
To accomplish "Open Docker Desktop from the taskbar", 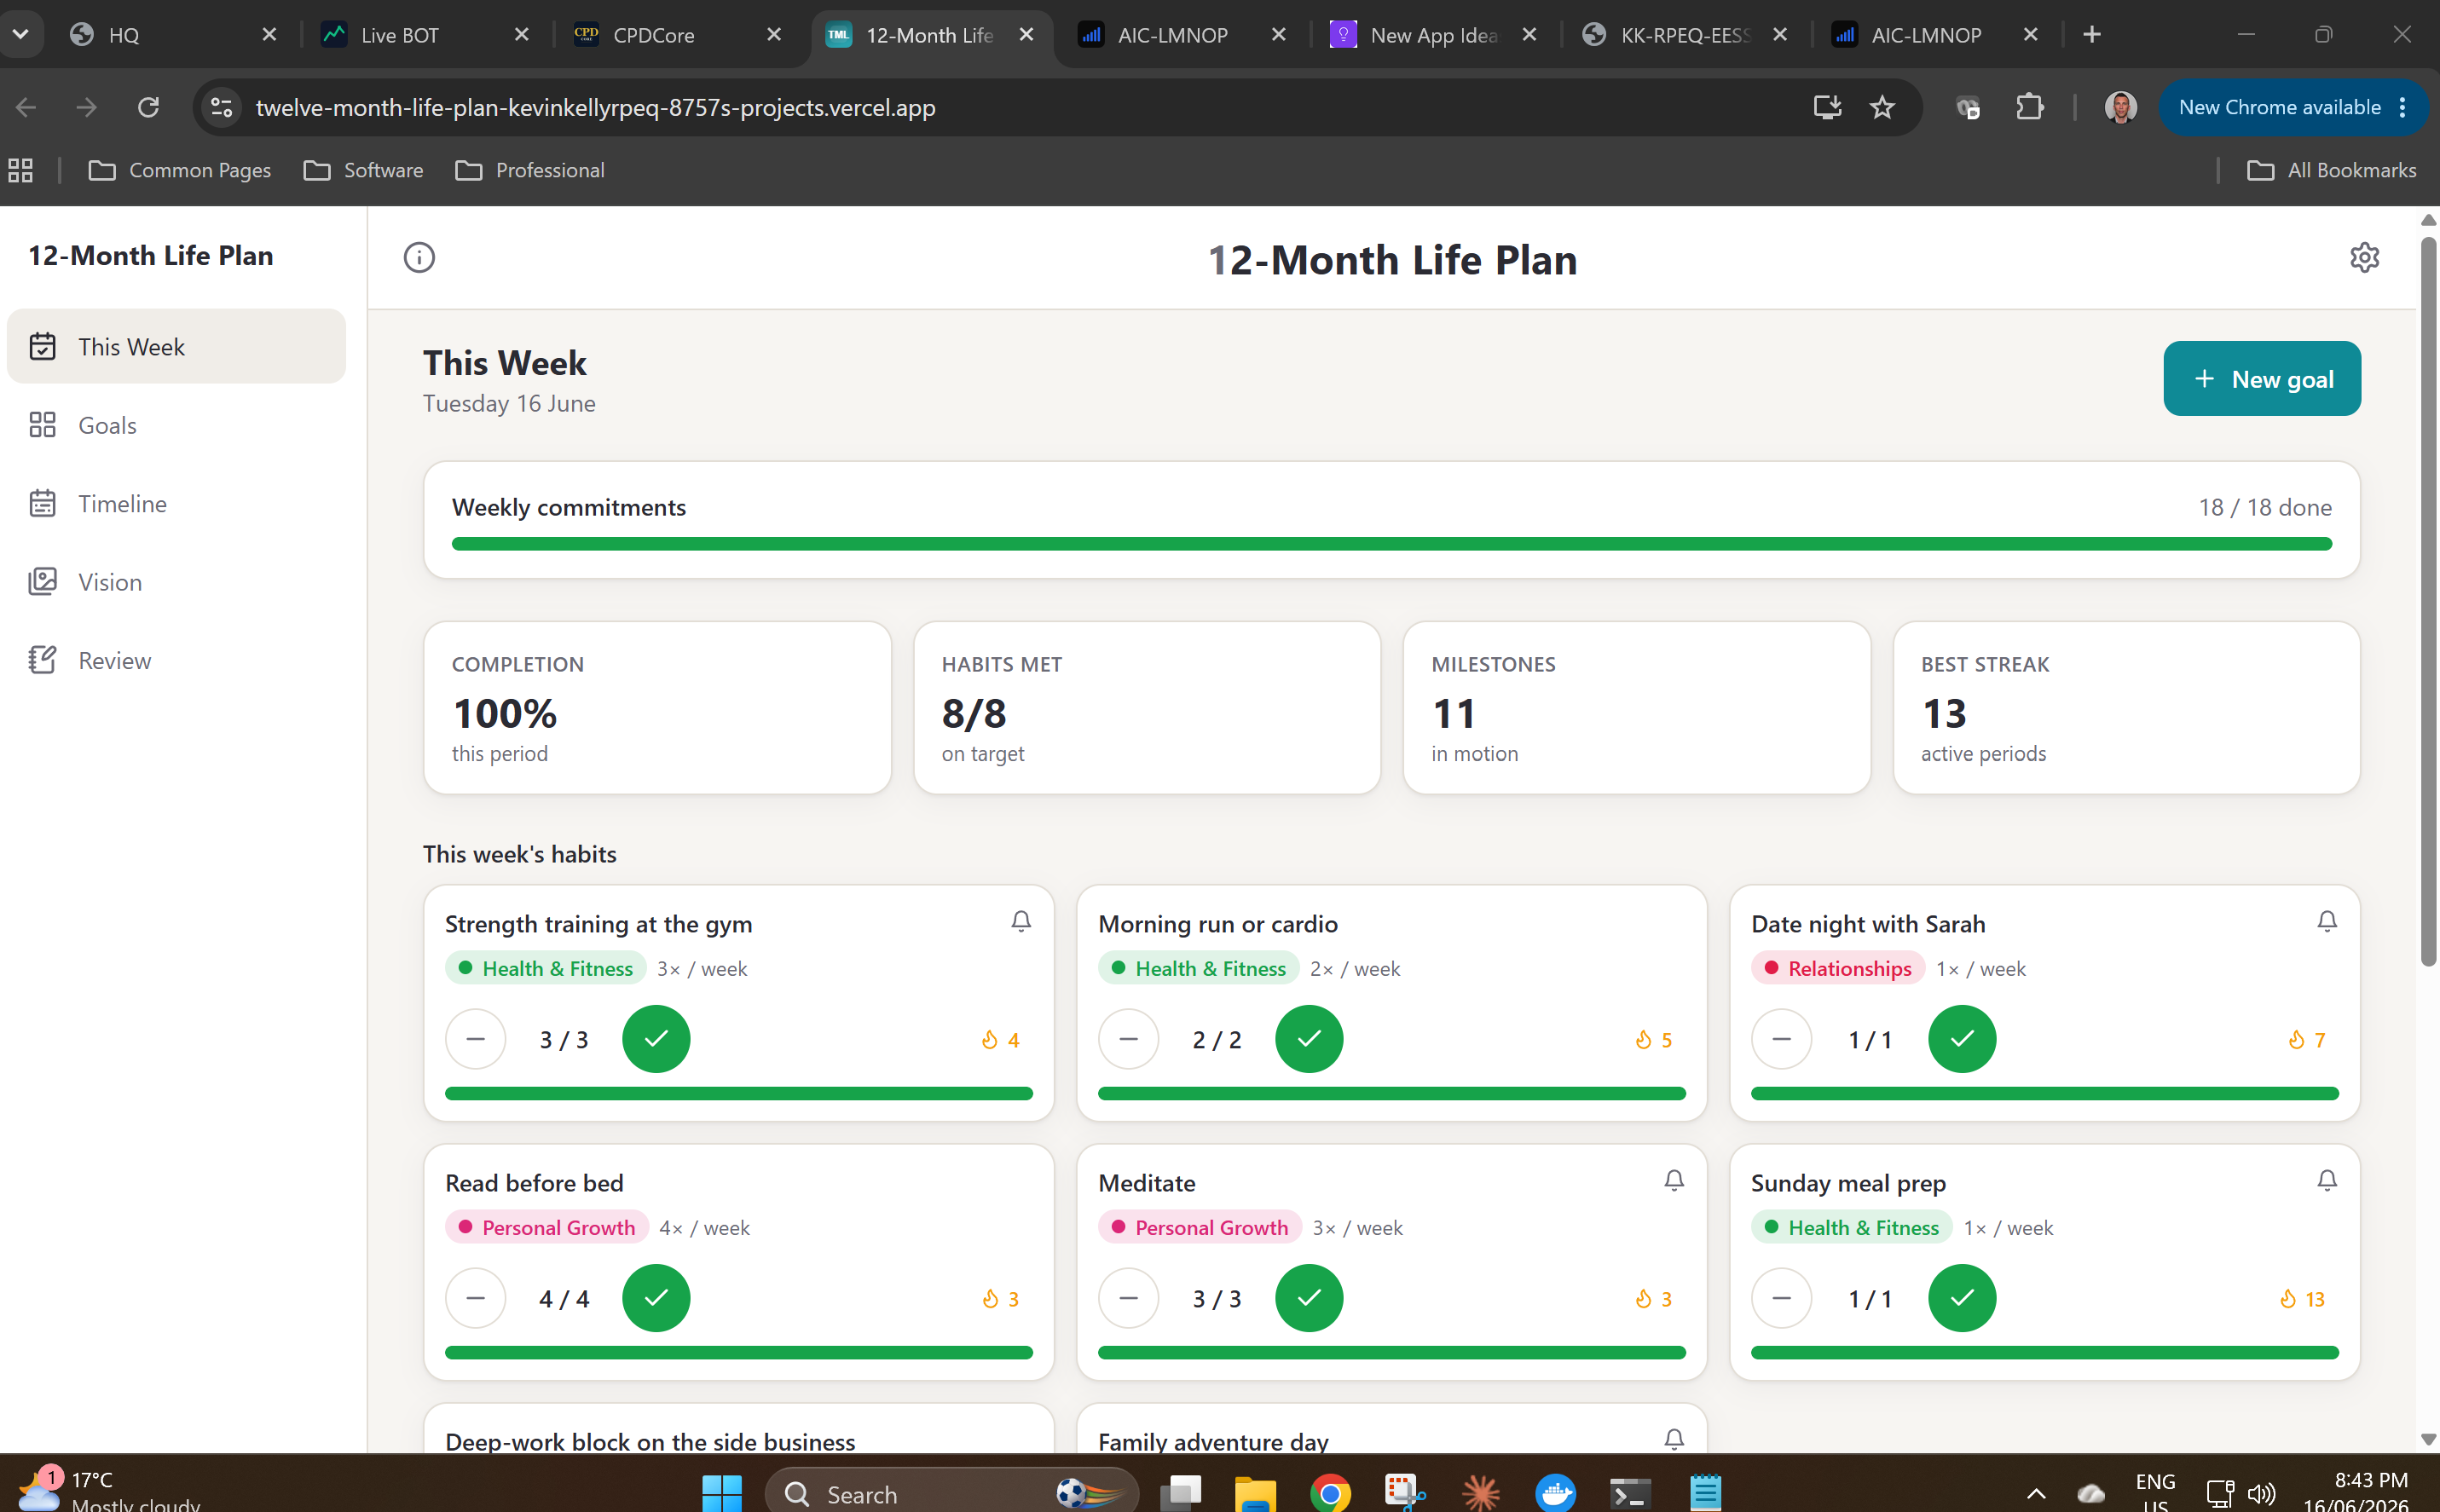I will coord(1555,1493).
